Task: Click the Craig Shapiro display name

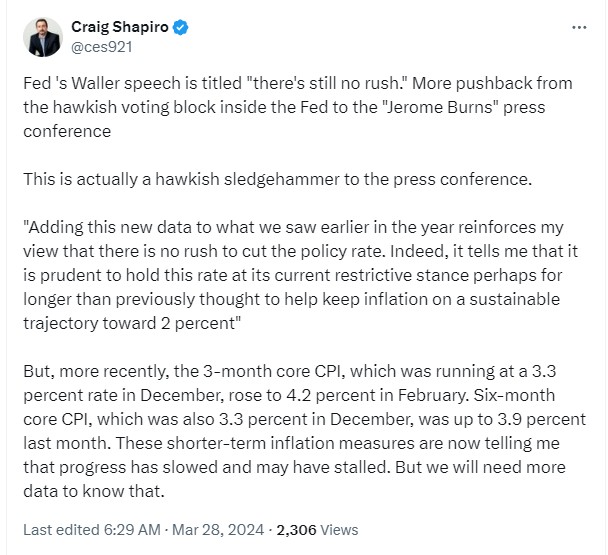Action: point(120,26)
